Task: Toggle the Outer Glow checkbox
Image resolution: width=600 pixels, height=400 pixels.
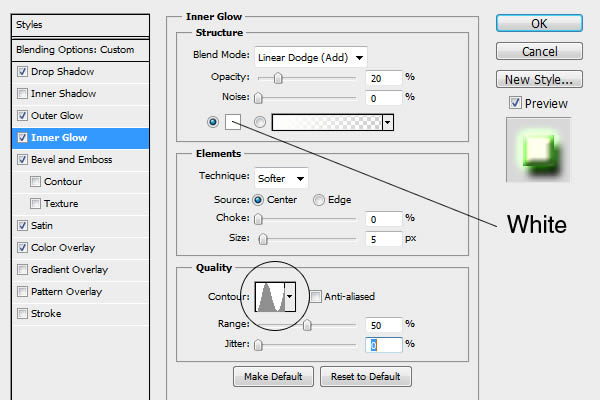Action: [x=22, y=116]
